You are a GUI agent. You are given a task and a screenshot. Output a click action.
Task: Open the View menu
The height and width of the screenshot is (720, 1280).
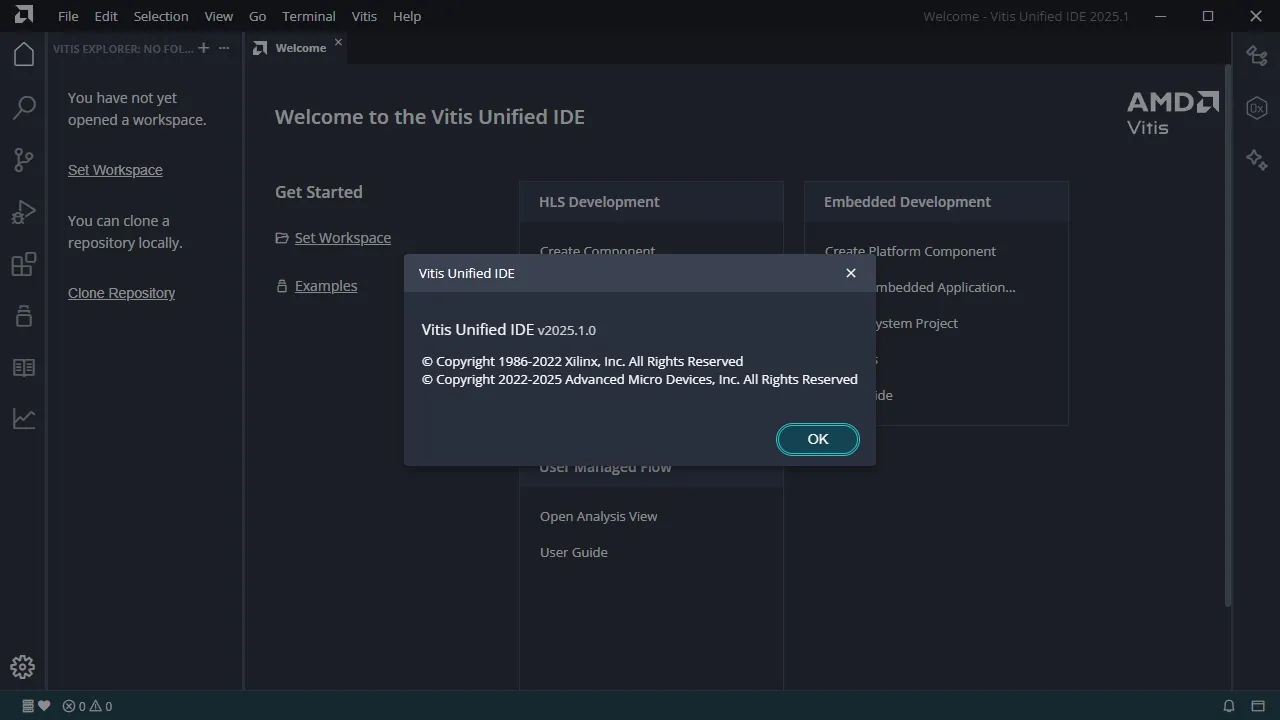coord(218,16)
